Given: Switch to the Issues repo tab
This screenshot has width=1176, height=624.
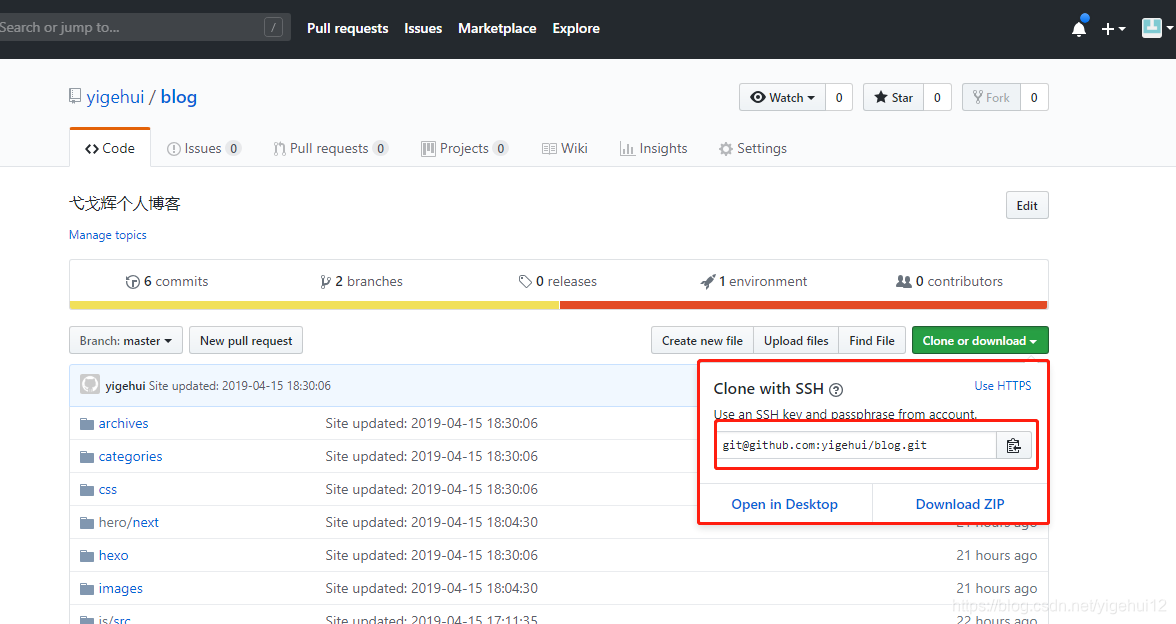Looking at the screenshot, I should (x=203, y=148).
